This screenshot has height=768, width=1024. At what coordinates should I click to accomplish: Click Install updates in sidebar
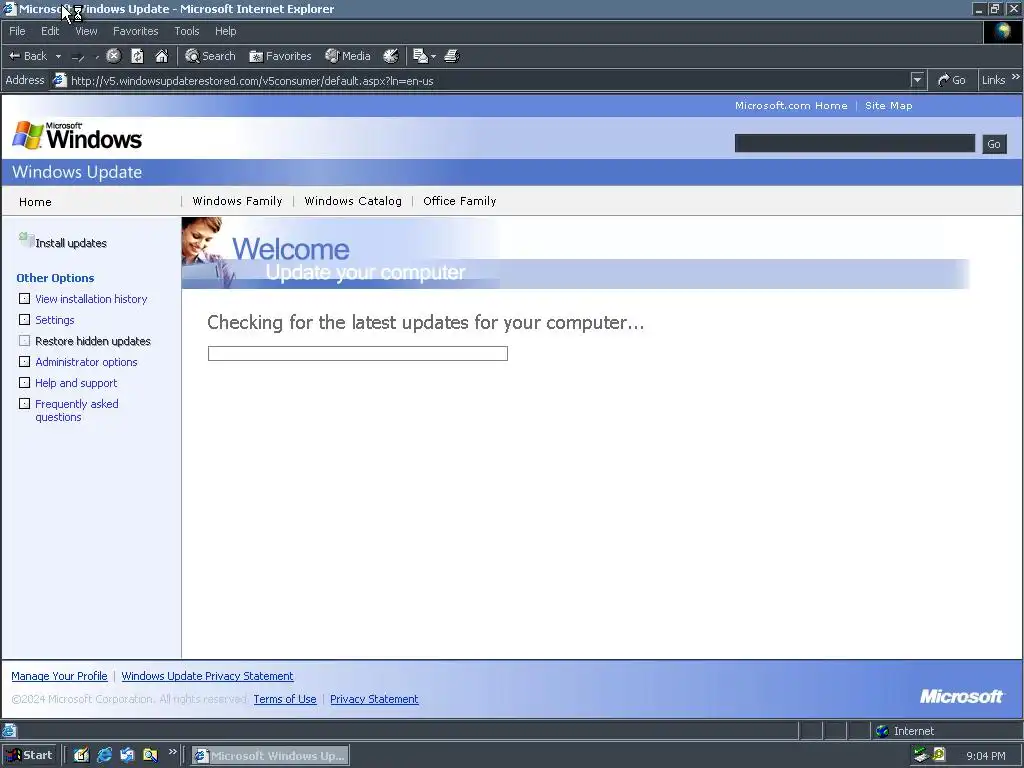pos(71,243)
